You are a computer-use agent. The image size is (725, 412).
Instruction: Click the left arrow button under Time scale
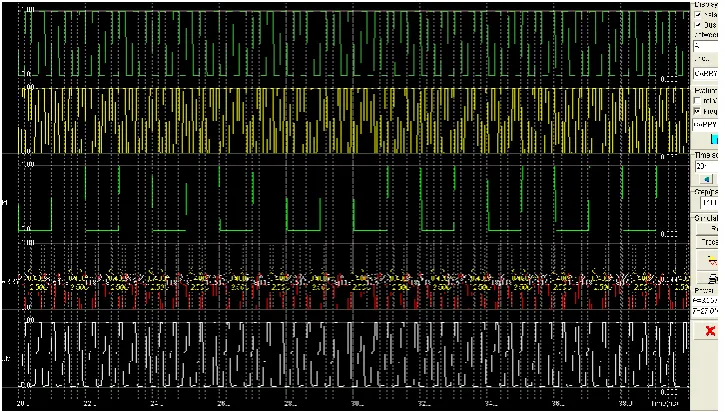[706, 179]
